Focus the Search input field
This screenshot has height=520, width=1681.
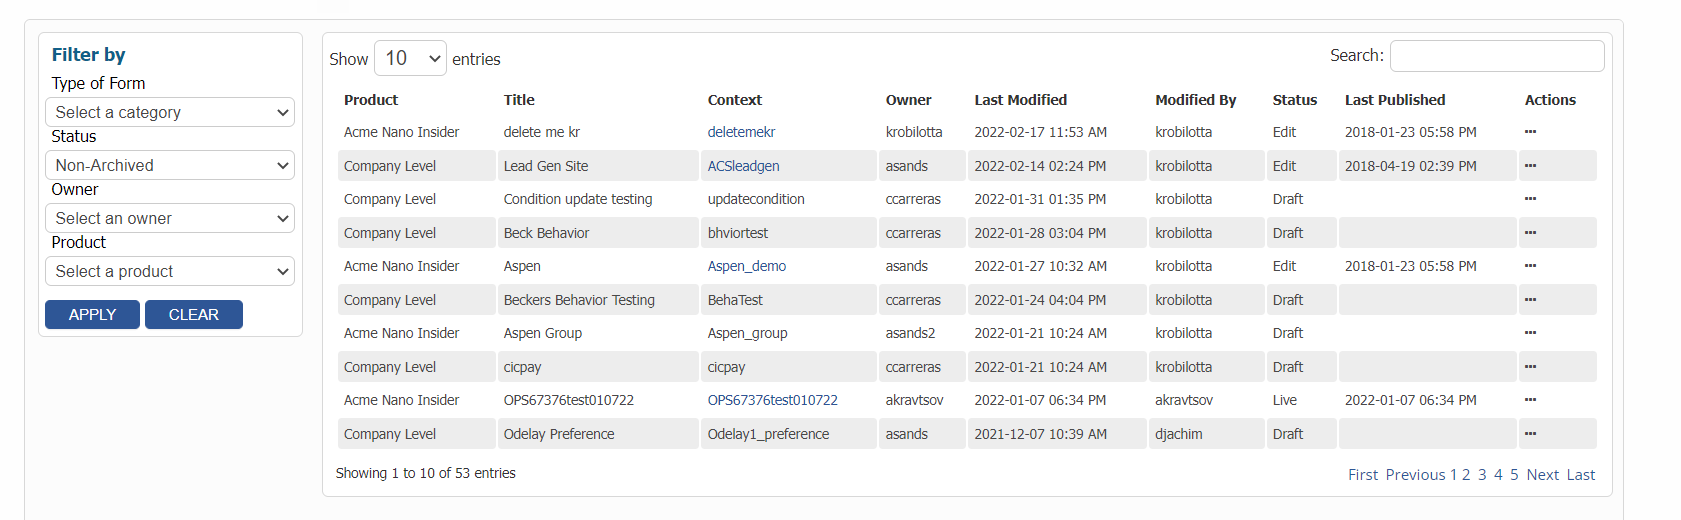[x=1496, y=56]
